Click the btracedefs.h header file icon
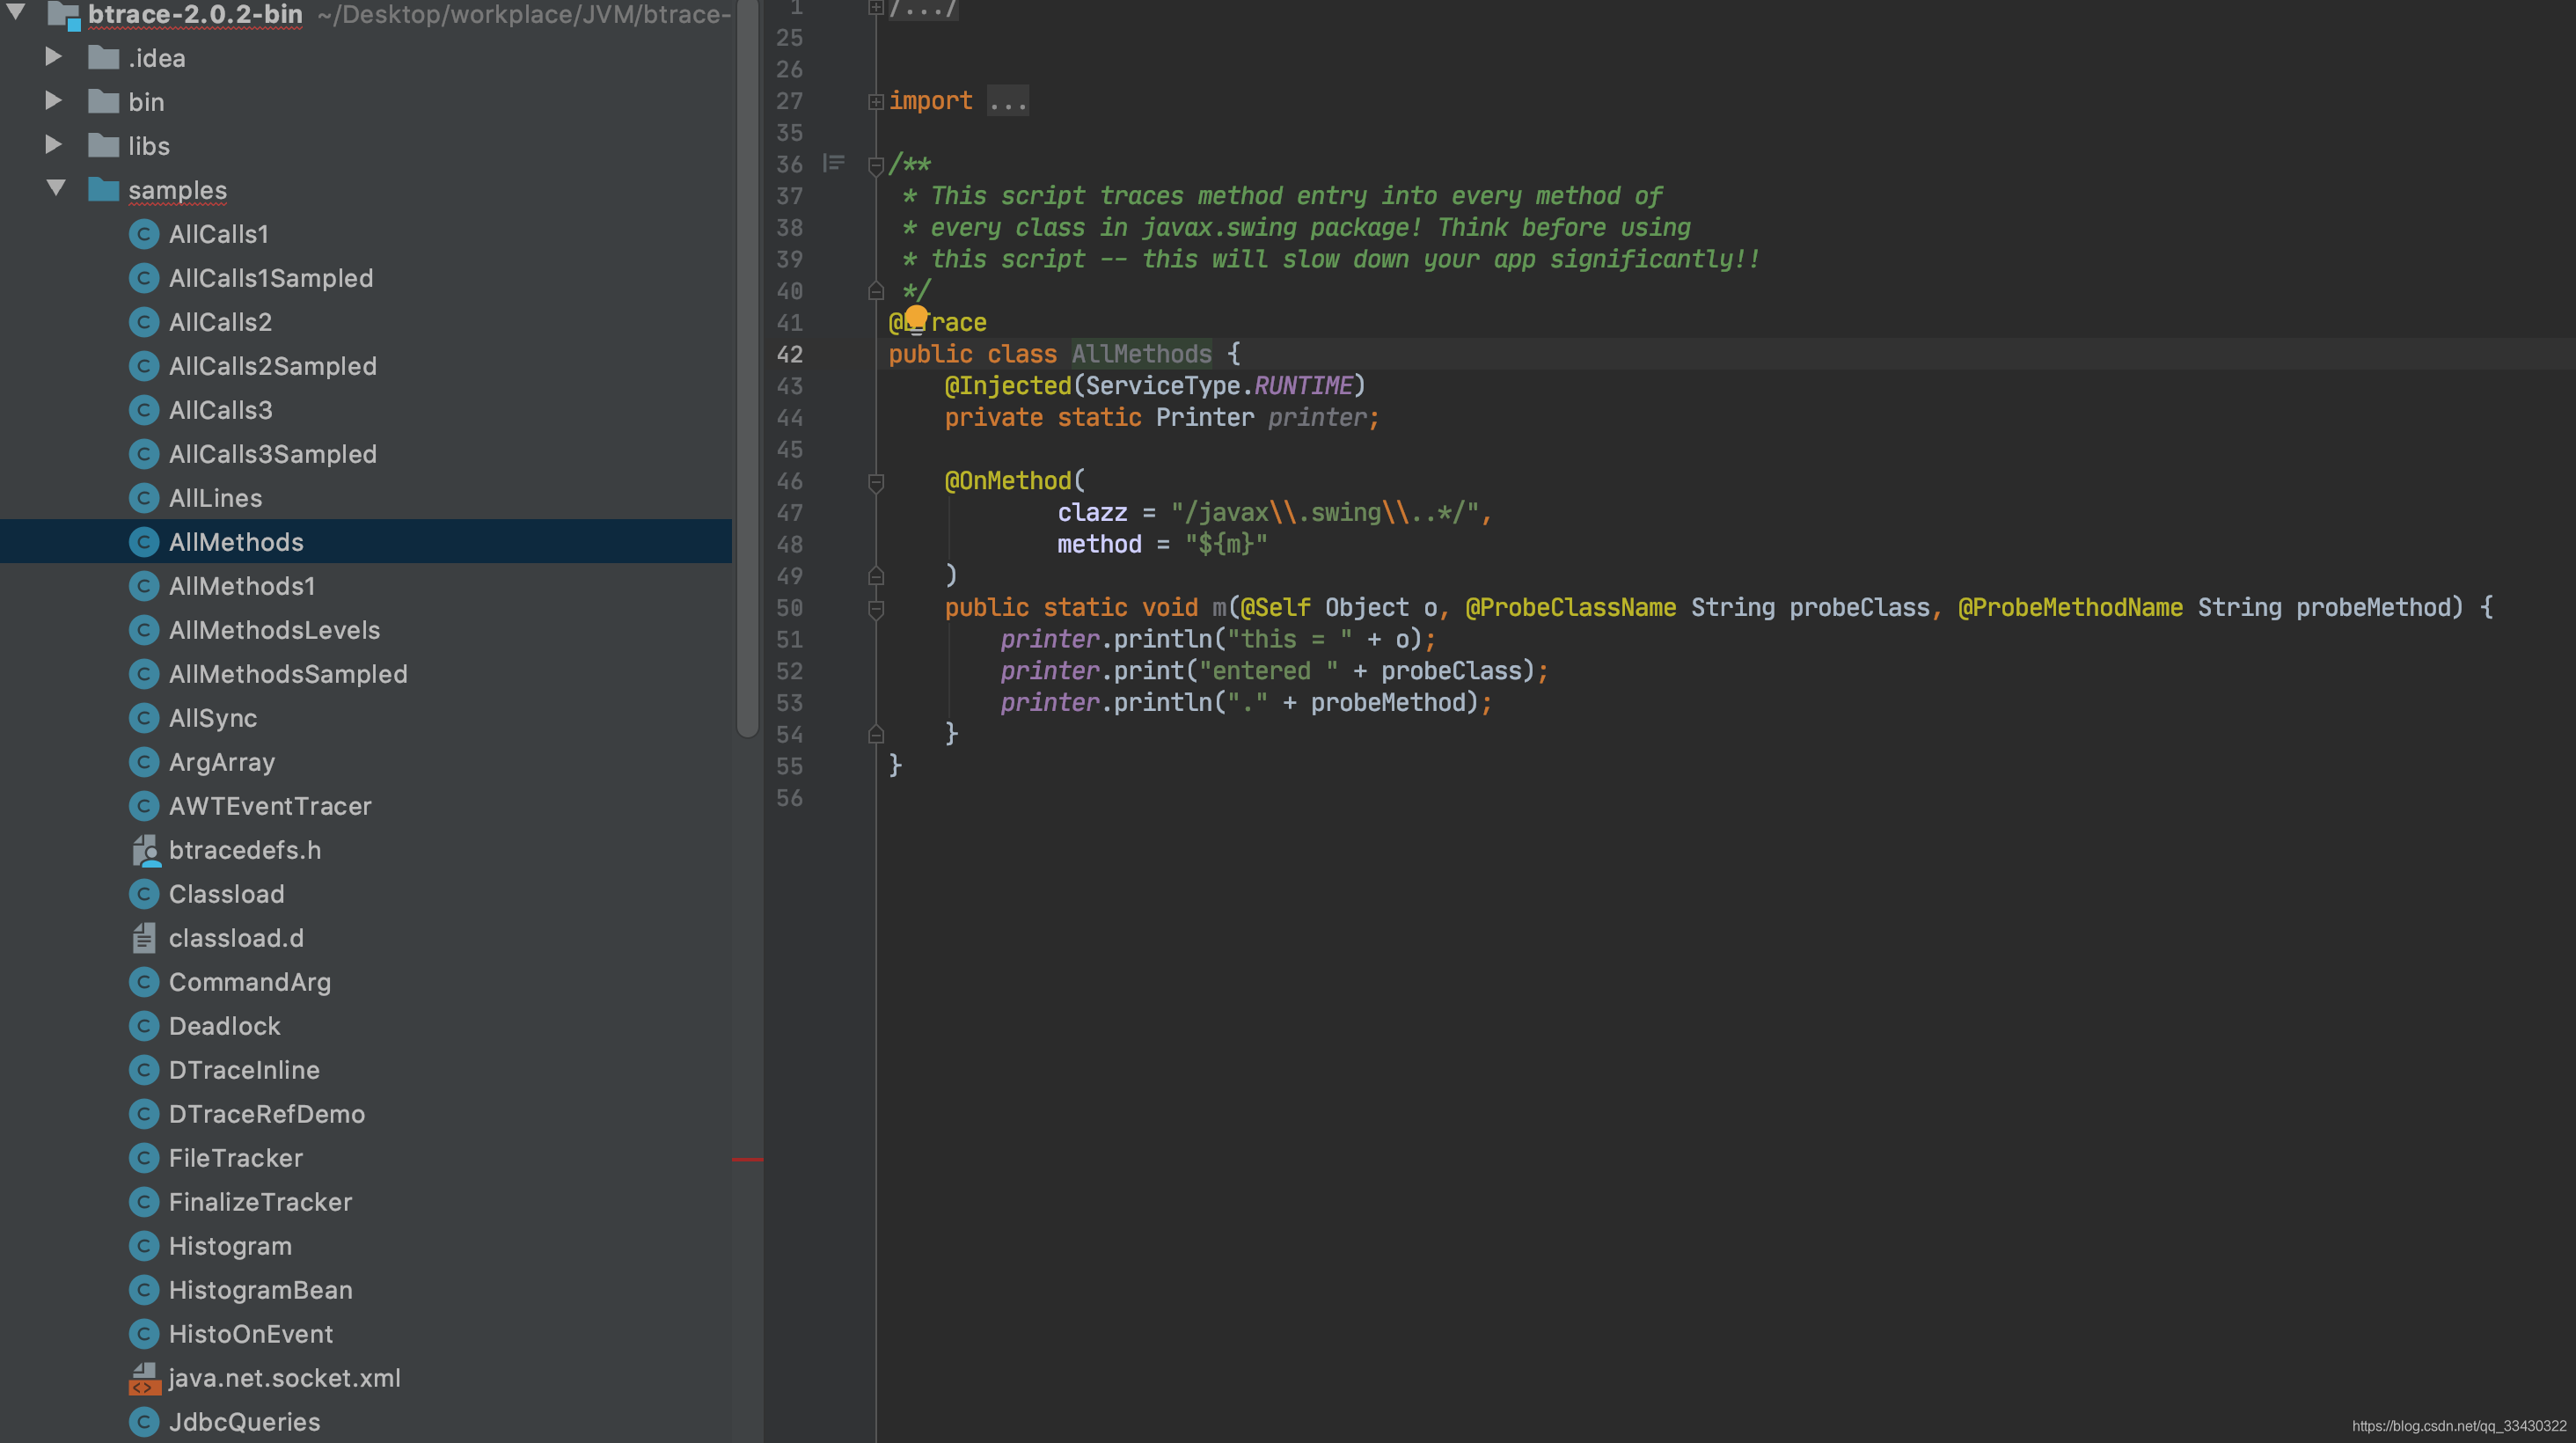Viewport: 2576px width, 1443px height. pos(145,850)
